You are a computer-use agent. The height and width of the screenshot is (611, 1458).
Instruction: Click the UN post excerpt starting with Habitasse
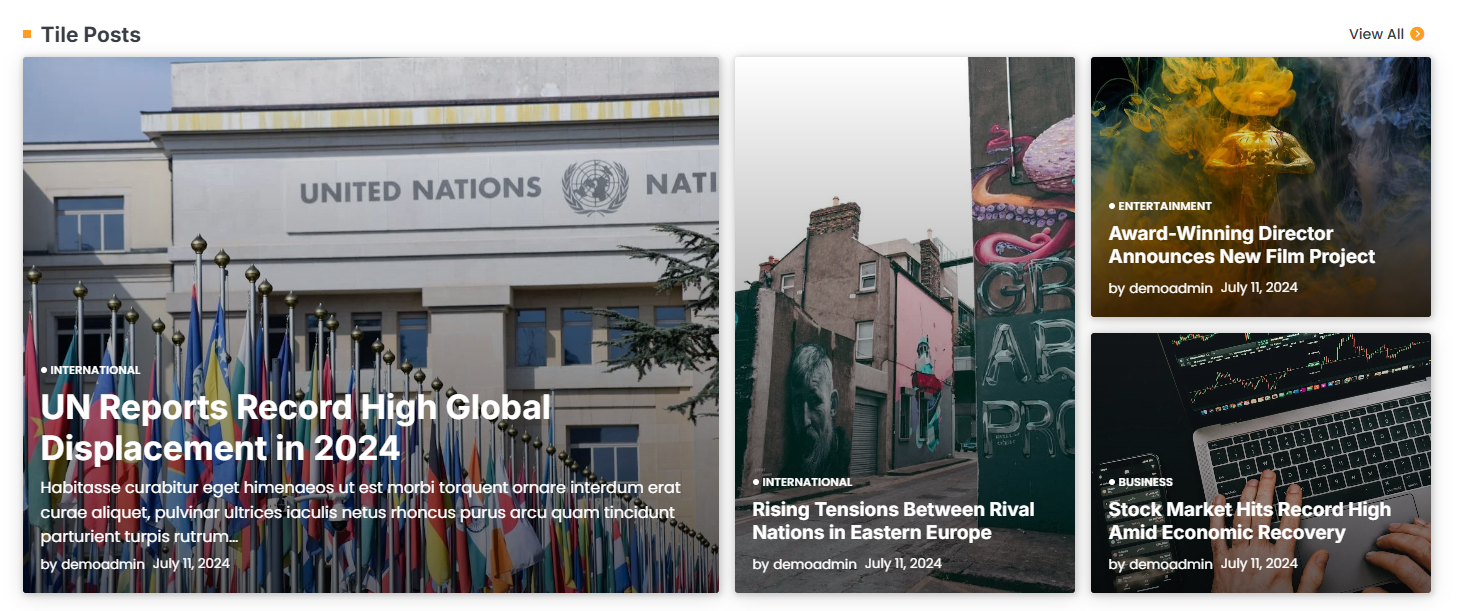point(361,512)
